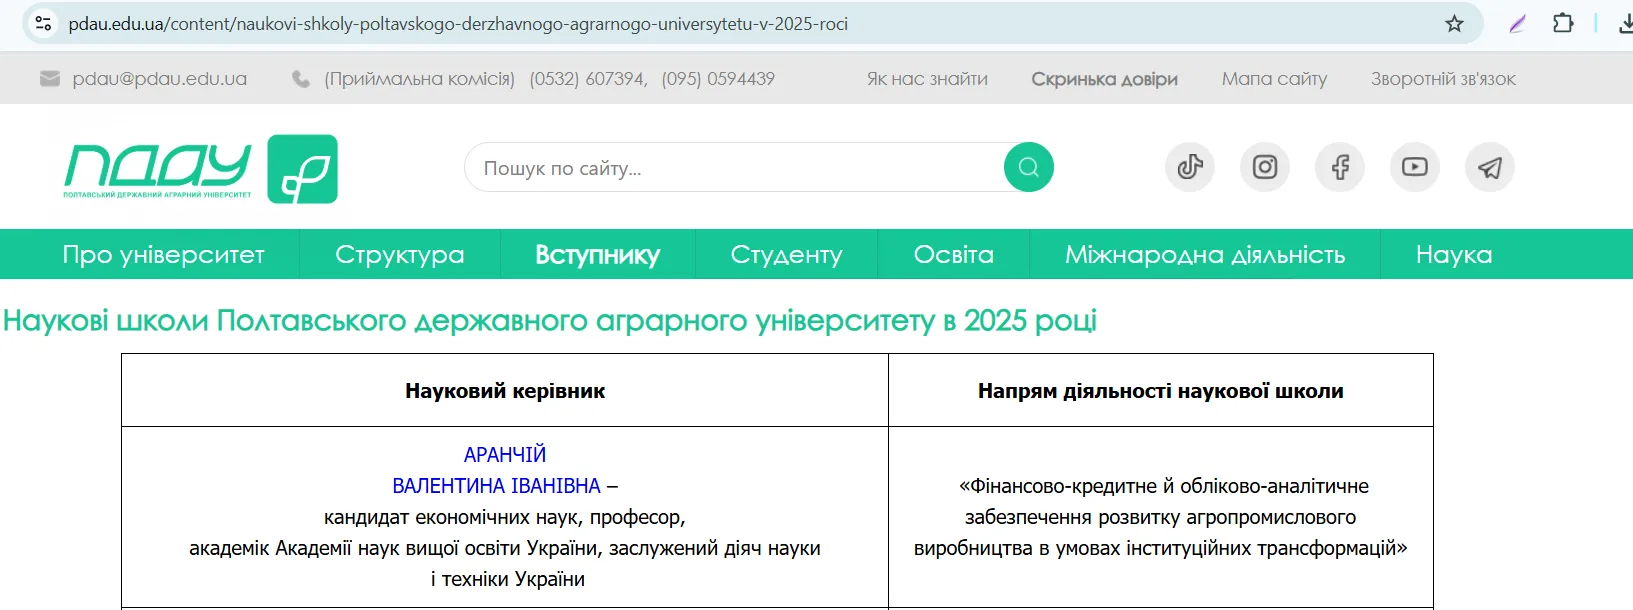Open the Про університет menu
The height and width of the screenshot is (610, 1633).
click(163, 255)
